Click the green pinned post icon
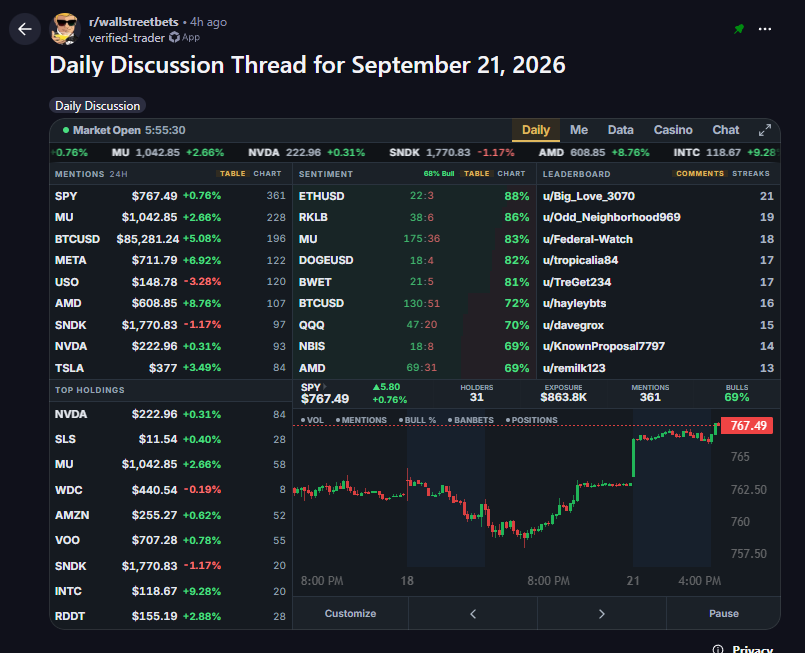This screenshot has width=805, height=653. [x=739, y=29]
